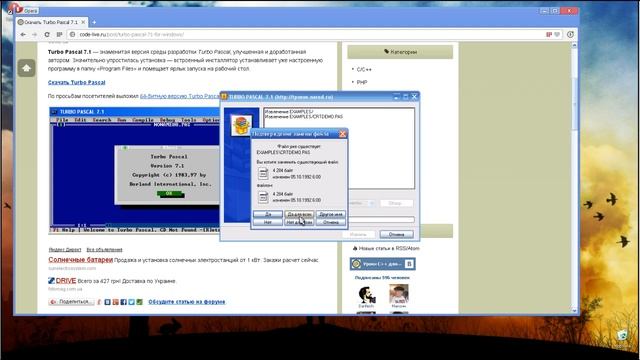This screenshot has width=640, height=360.
Task: Click the existing file document icon
Action: [263, 173]
